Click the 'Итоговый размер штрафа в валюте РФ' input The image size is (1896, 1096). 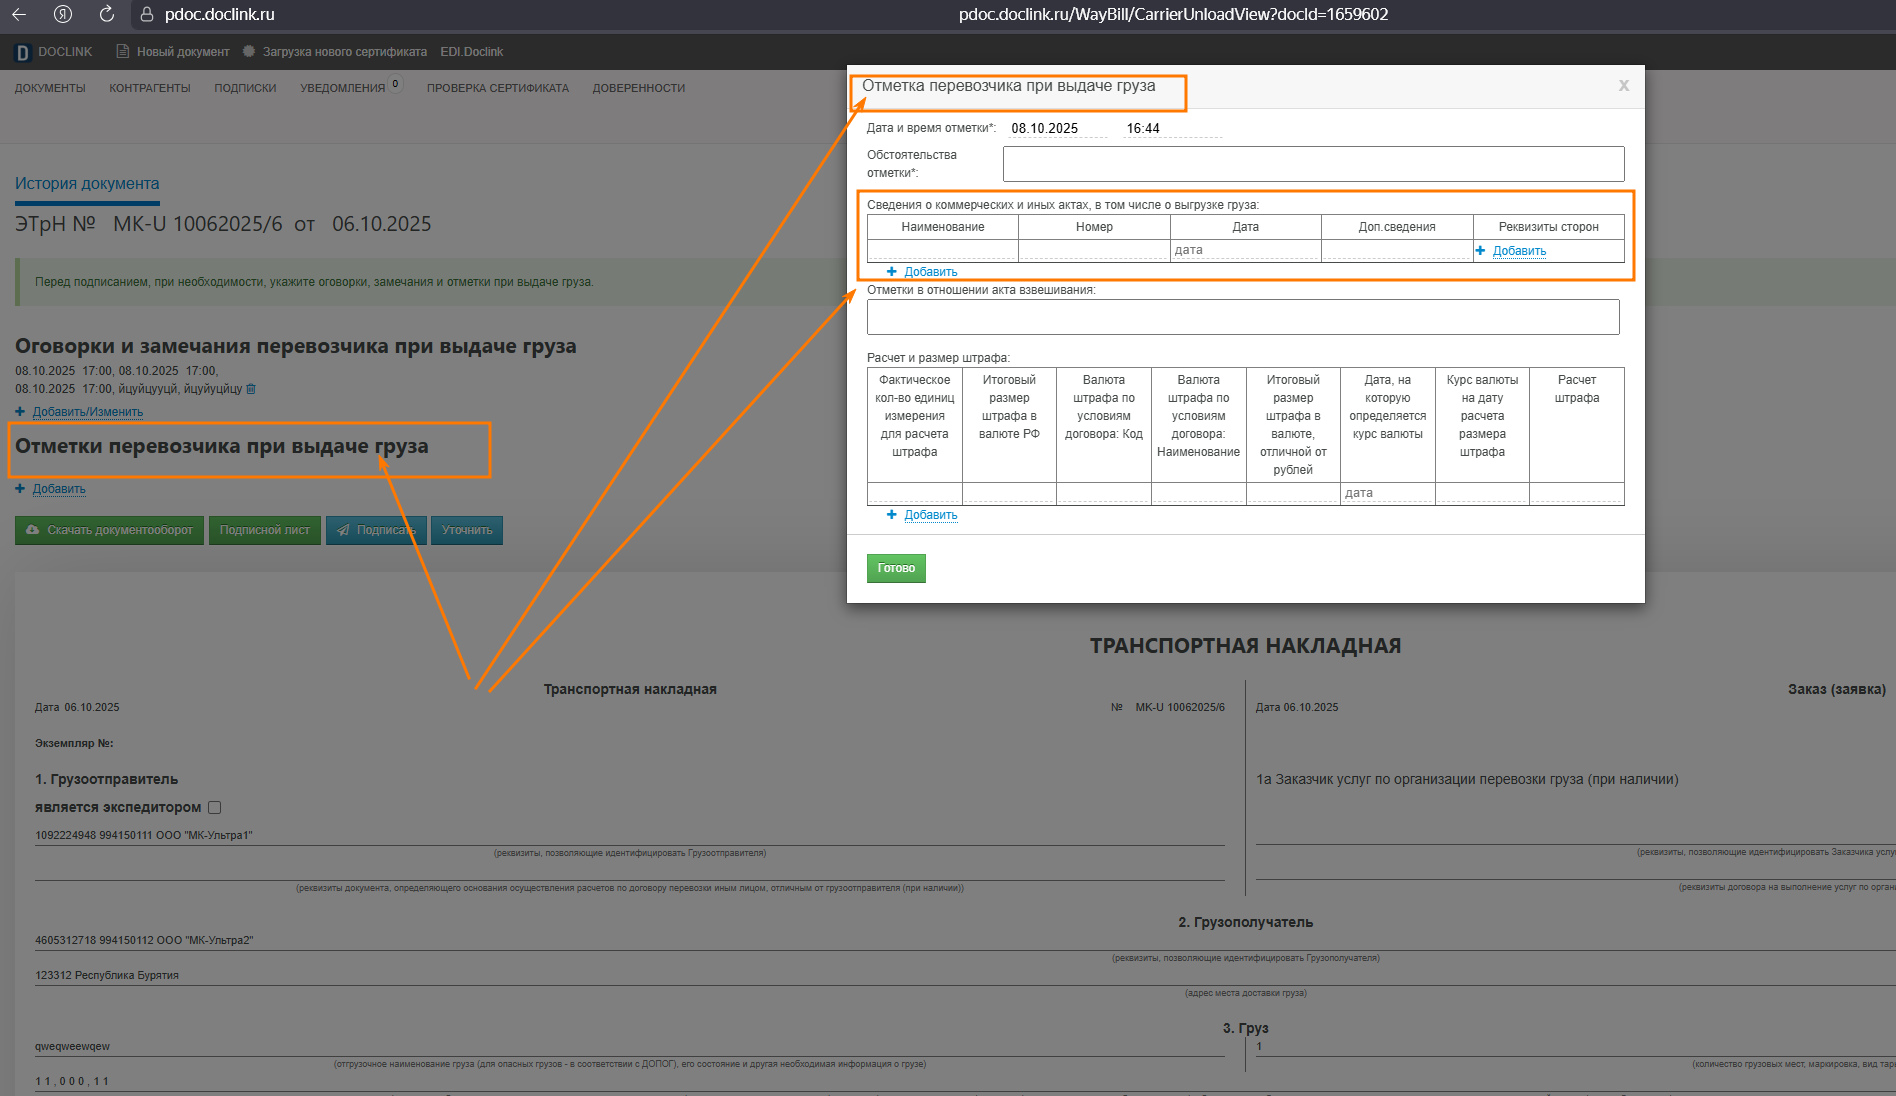(x=1009, y=493)
